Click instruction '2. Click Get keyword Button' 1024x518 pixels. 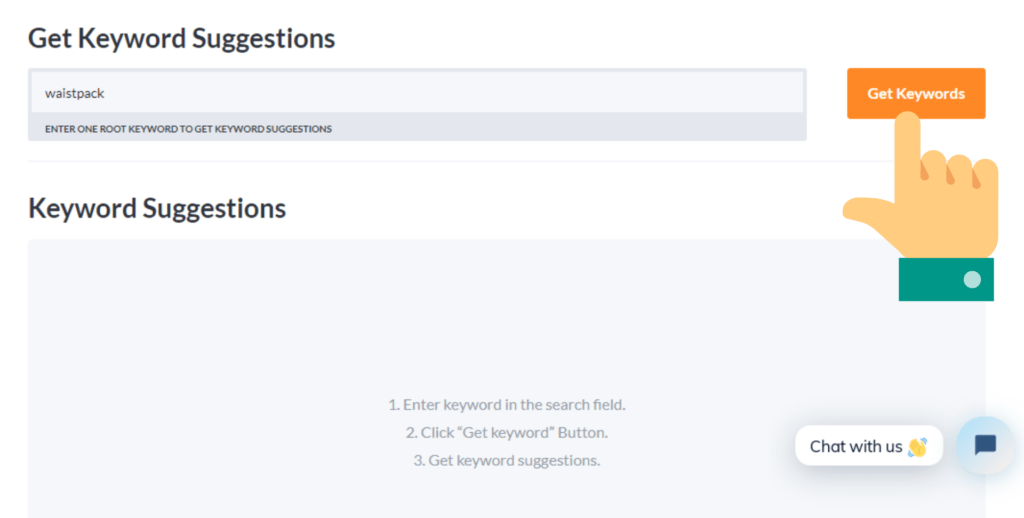pyautogui.click(x=506, y=433)
